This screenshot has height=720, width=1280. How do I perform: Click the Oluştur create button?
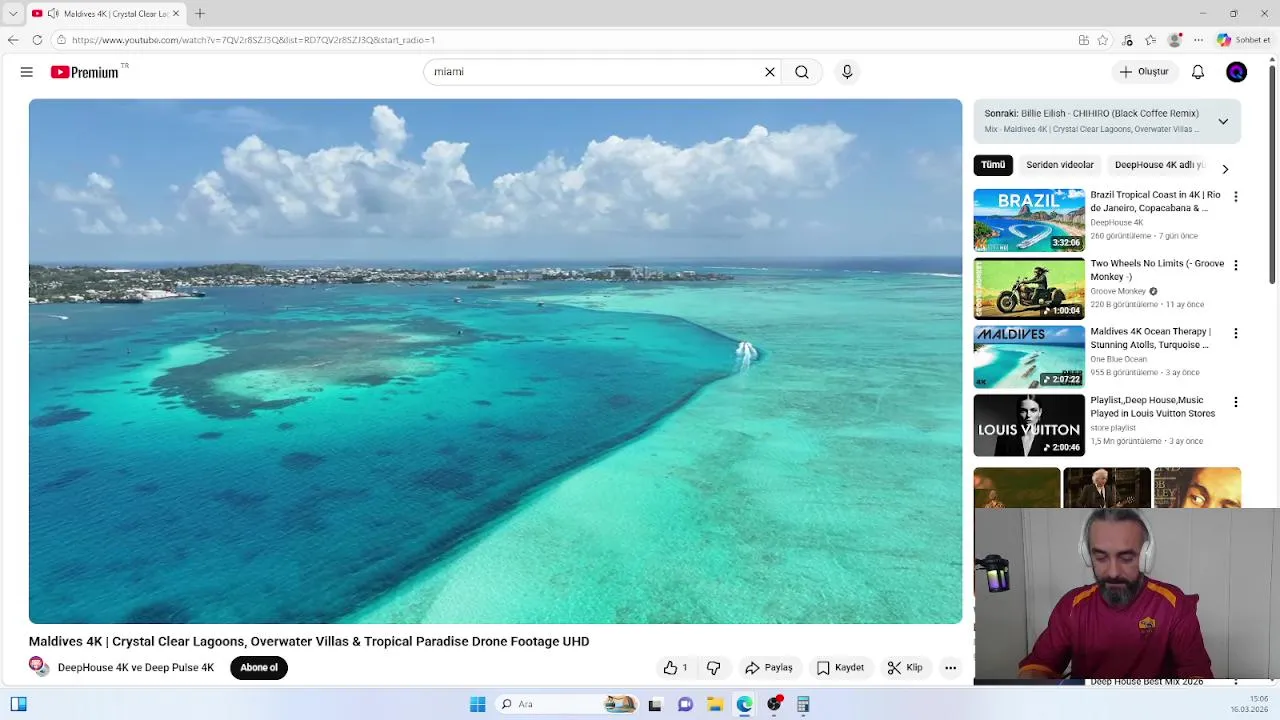[x=1144, y=72]
